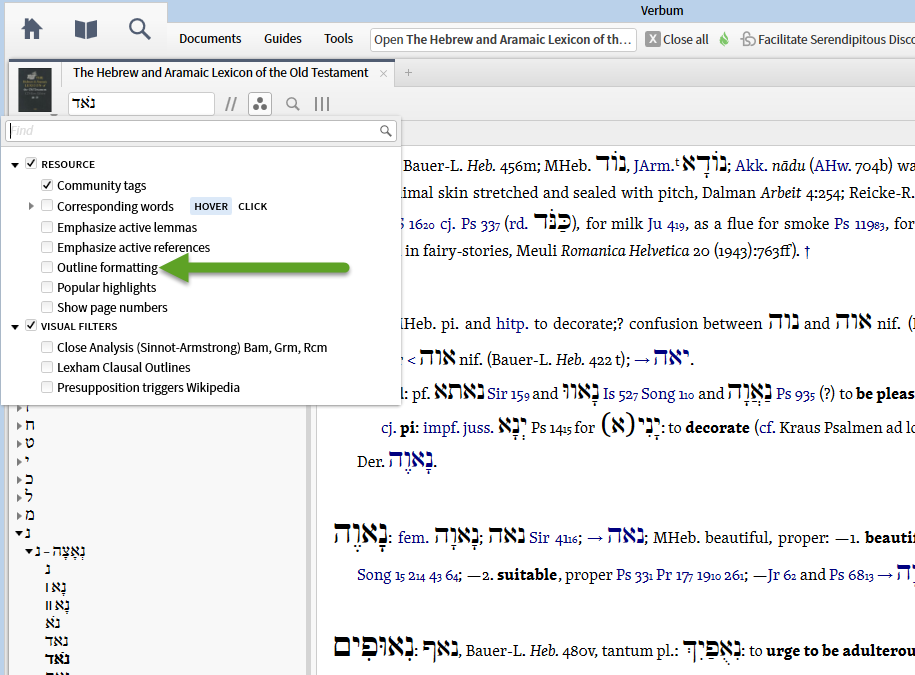Enable Presupposition triggers Wikipedia filter

click(47, 387)
